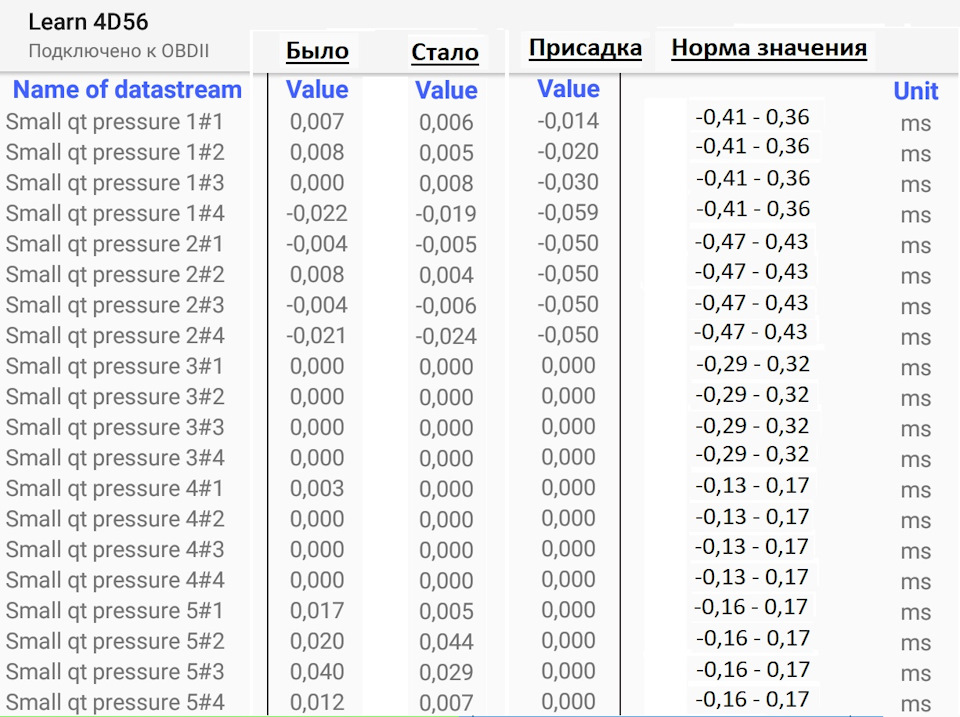This screenshot has height=717, width=960.
Task: Click Стало value 0,007 for 5#4
Action: 446,703
